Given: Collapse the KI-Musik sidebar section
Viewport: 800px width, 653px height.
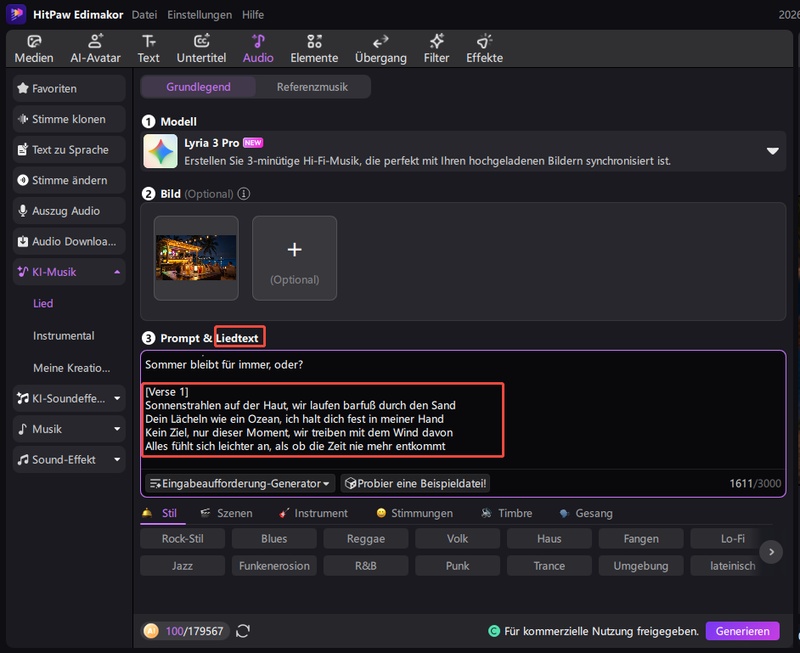Looking at the screenshot, I should pos(117,272).
